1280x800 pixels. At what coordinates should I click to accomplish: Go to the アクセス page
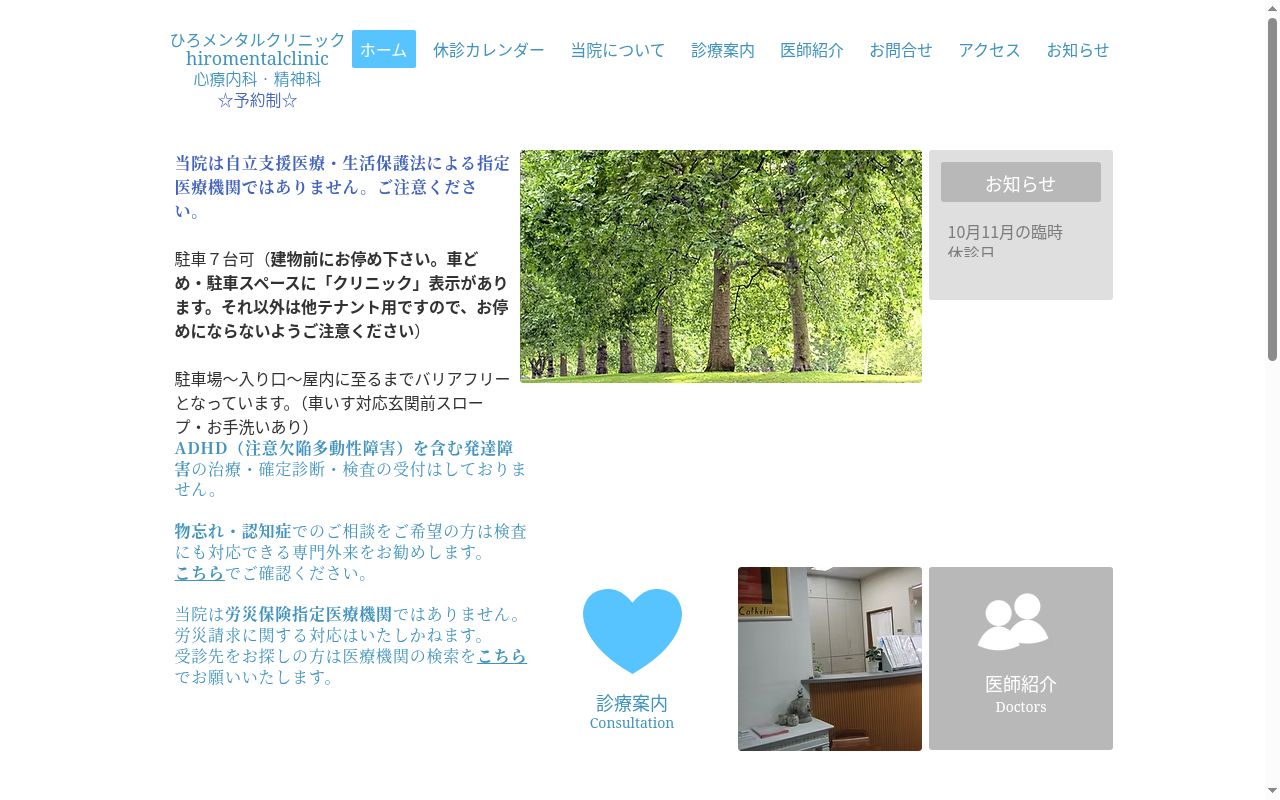[990, 49]
